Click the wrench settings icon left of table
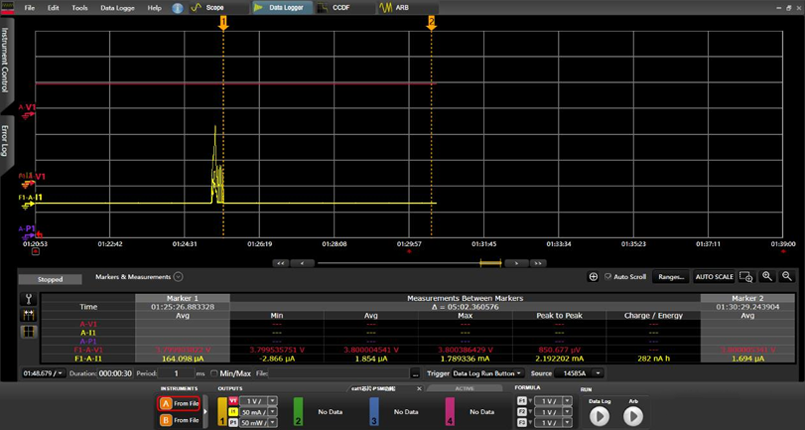805x430 pixels. [28, 299]
